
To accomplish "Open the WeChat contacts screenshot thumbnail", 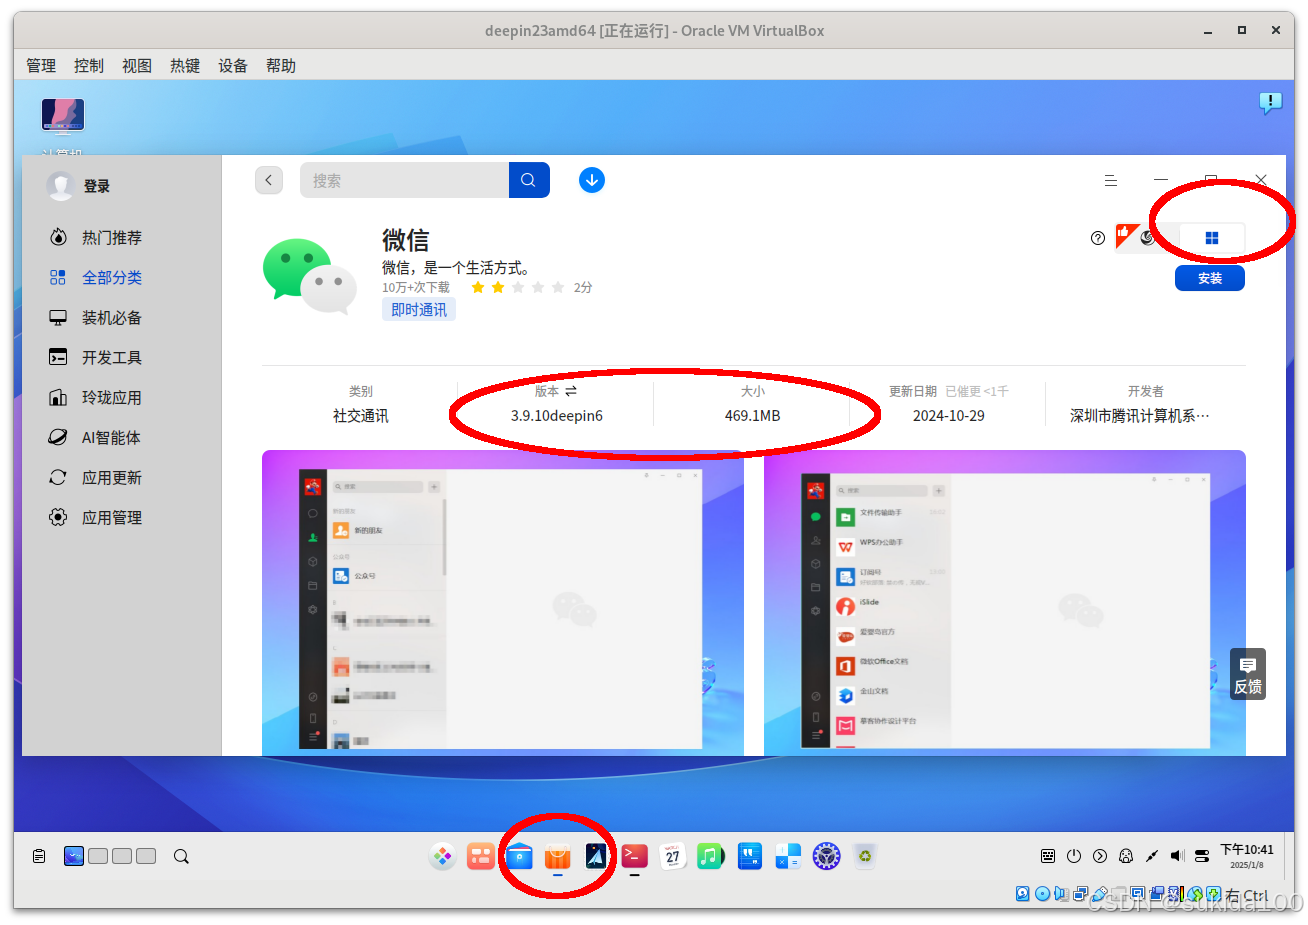I will click(x=503, y=603).
